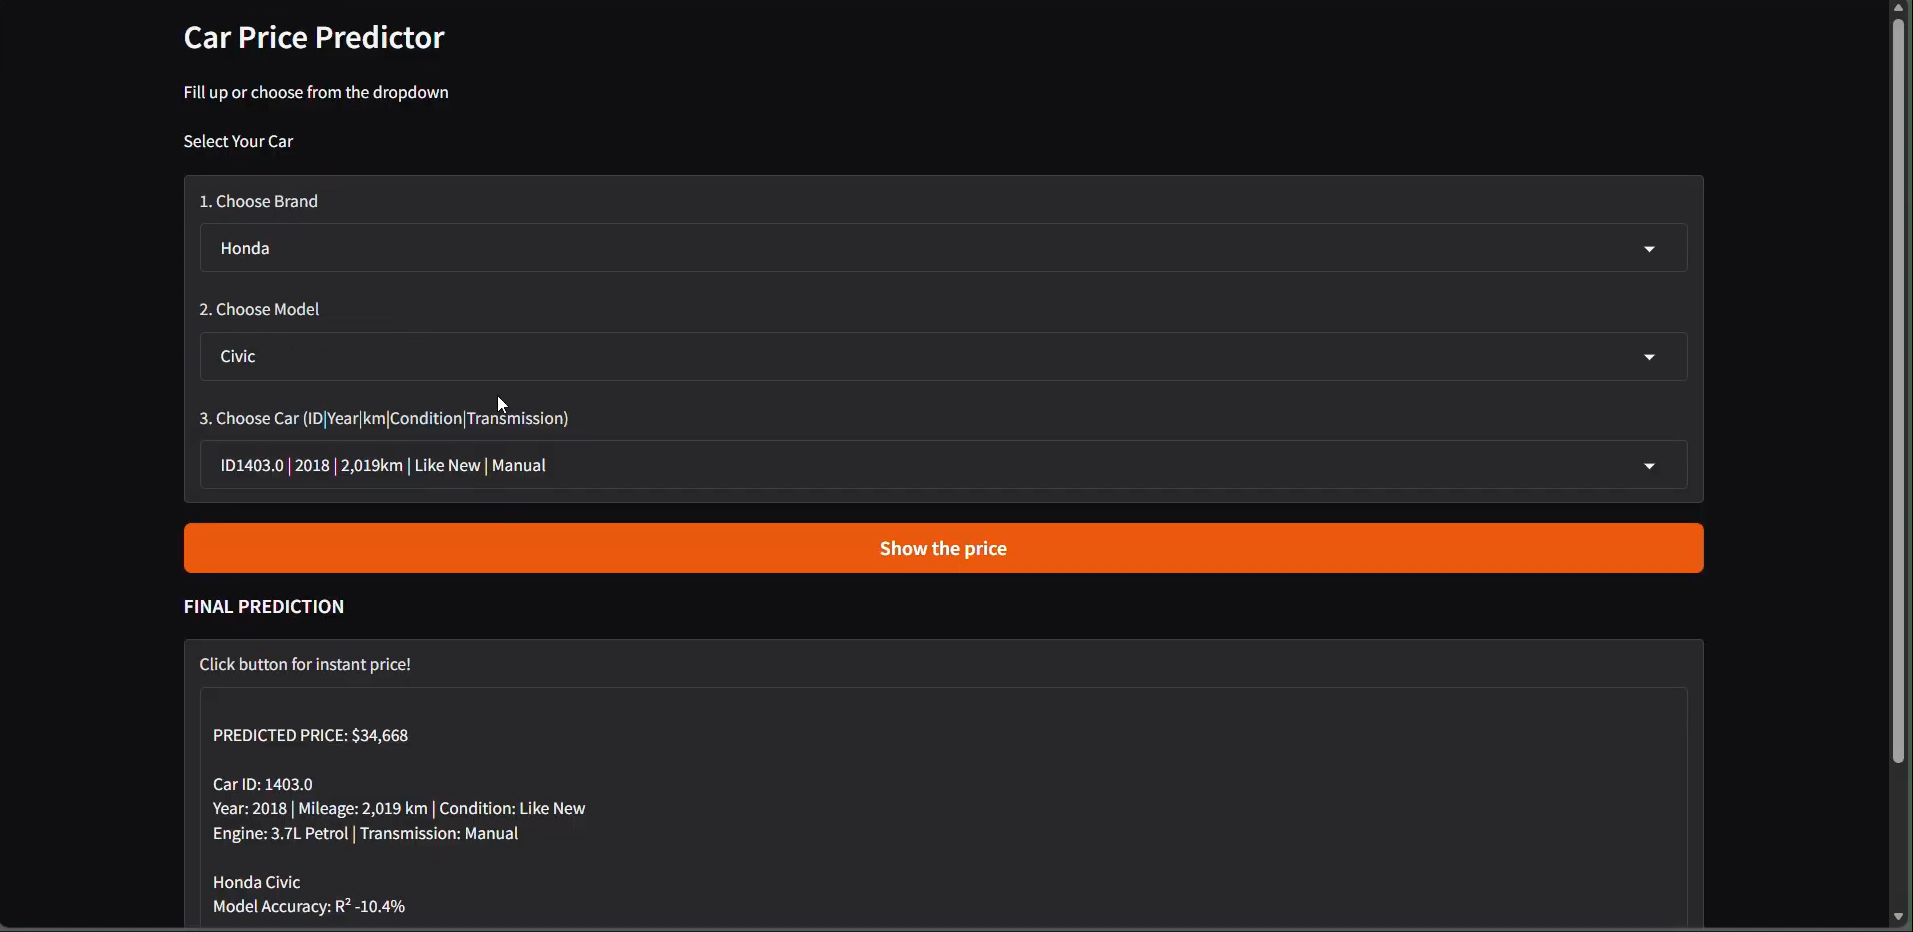
Task: Click the PREDICTED PRICE $34,668 line
Action: click(x=310, y=736)
